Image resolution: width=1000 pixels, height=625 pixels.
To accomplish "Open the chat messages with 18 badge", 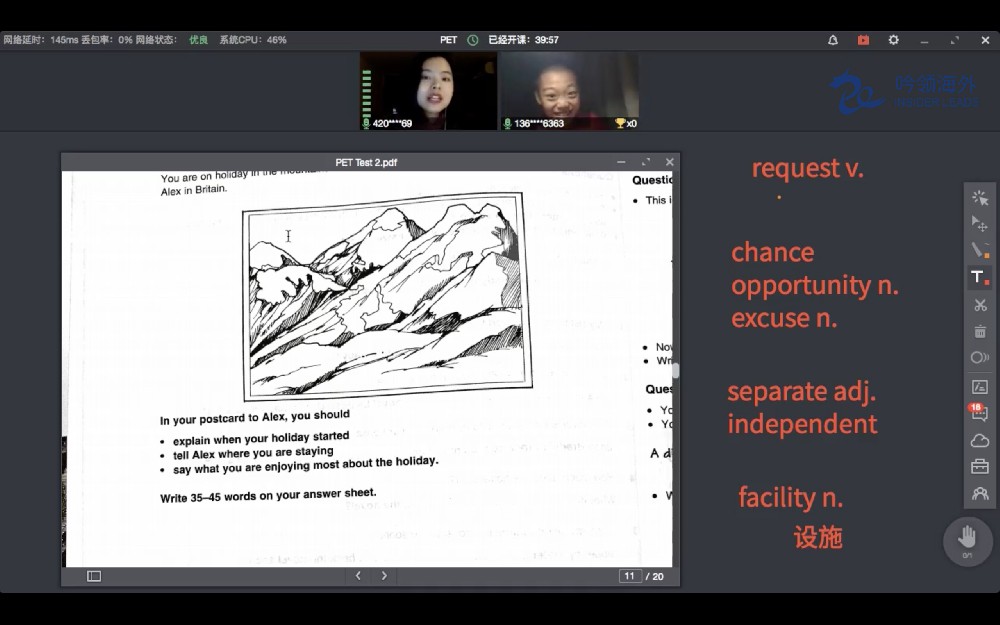I will [x=979, y=413].
